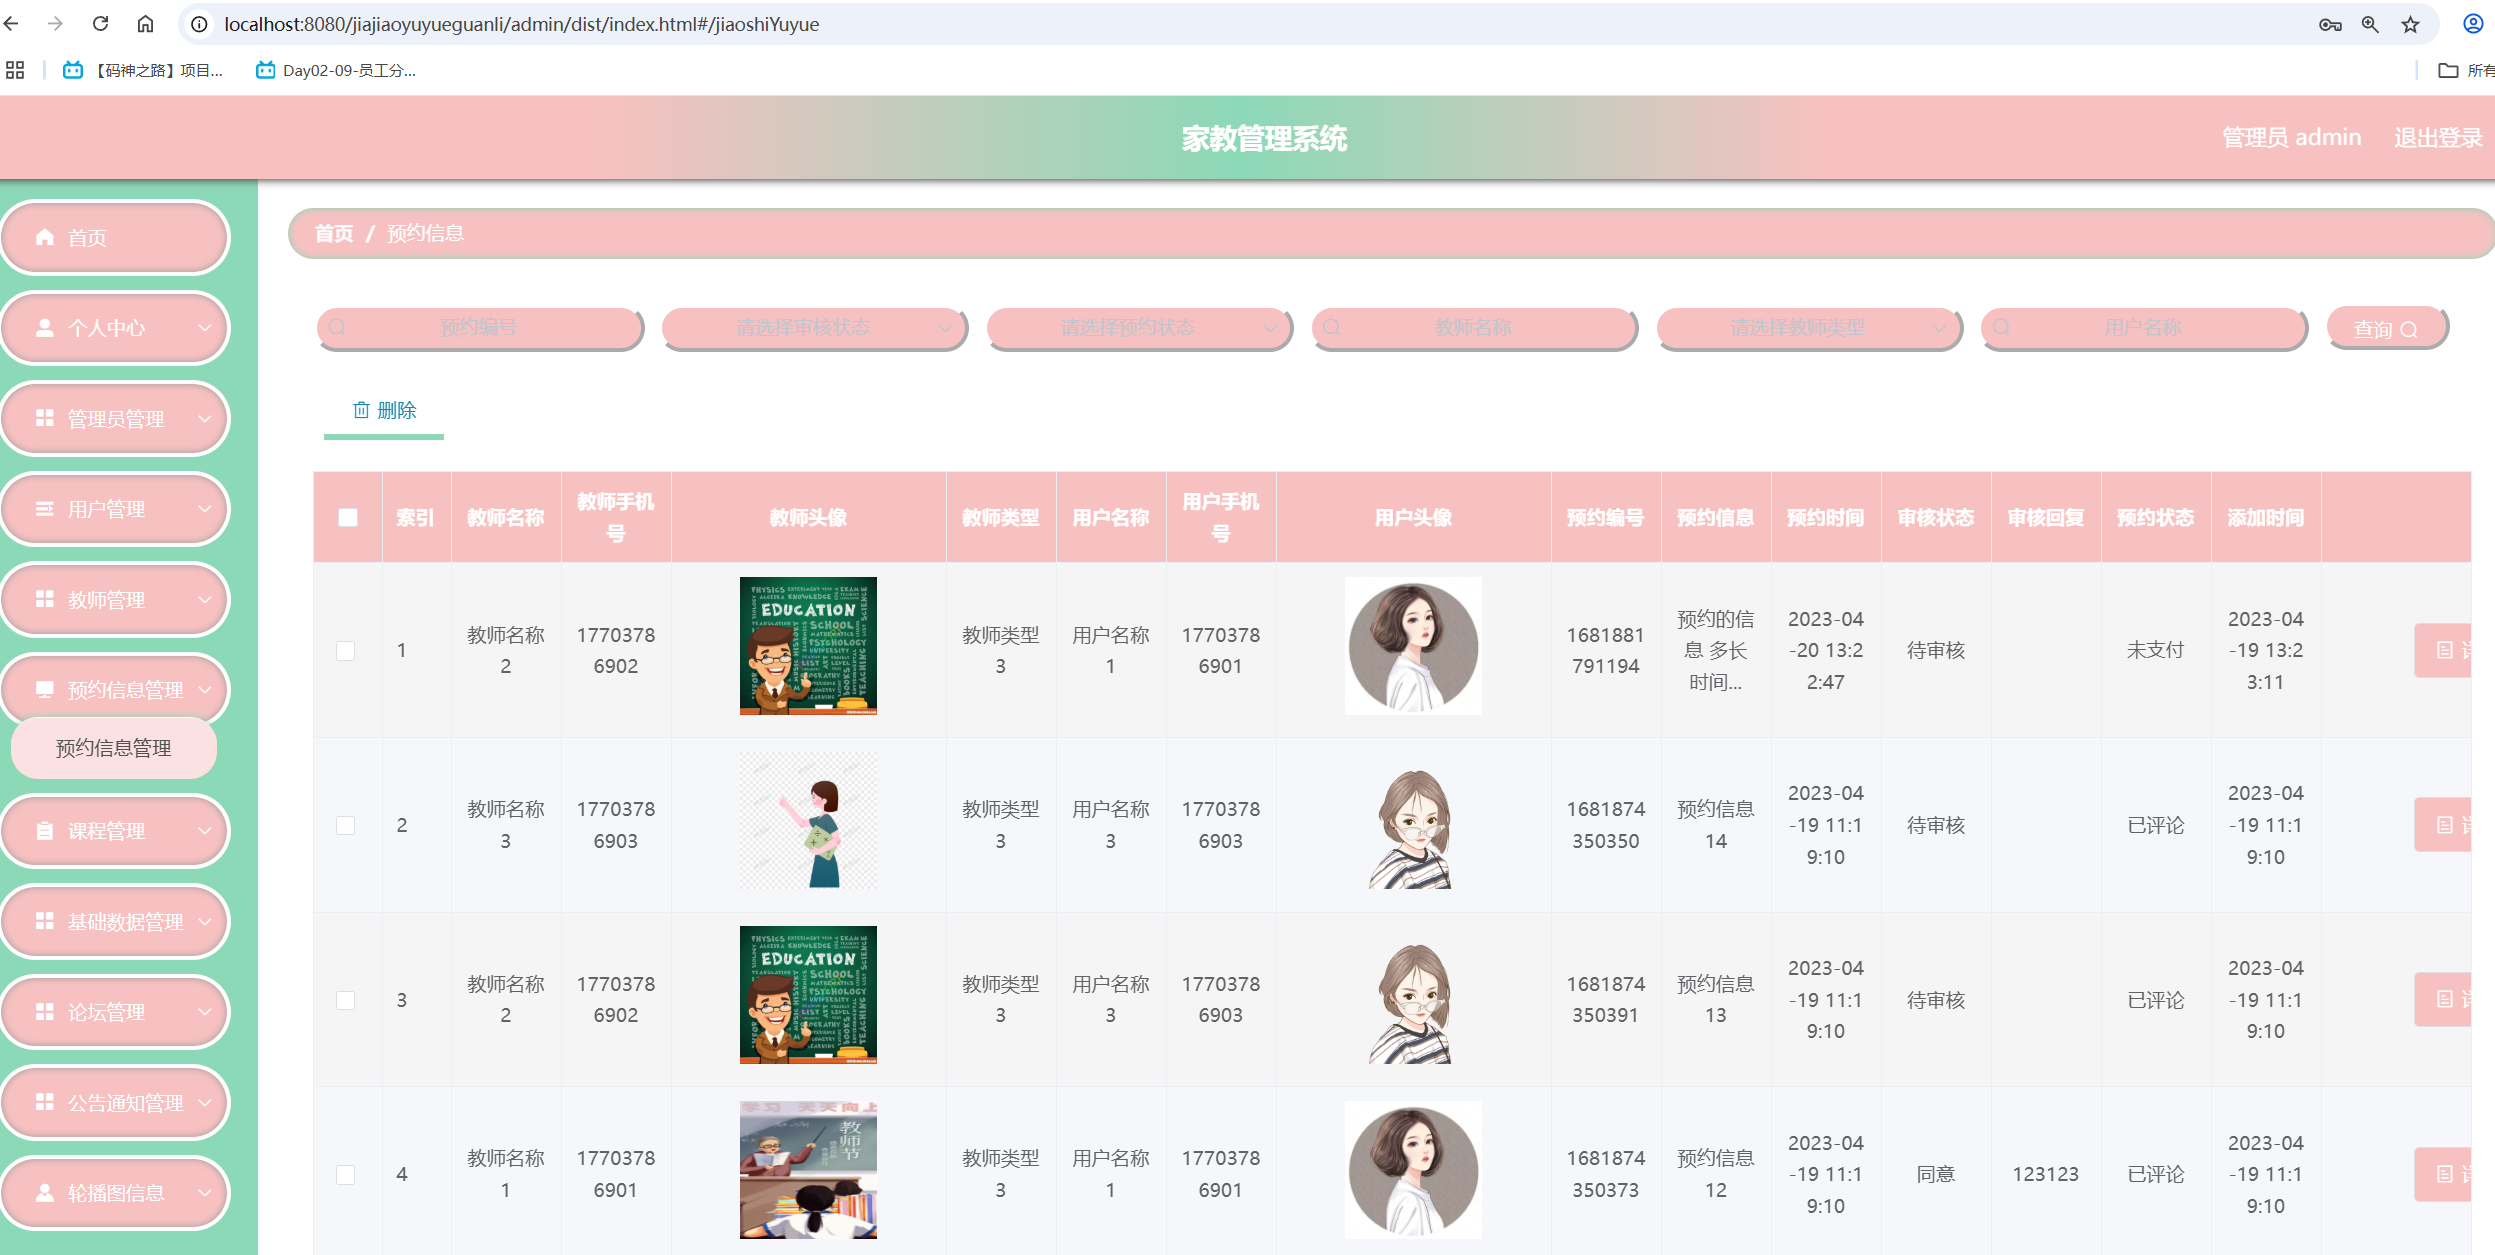Click the search icon inside 教师名称 field
The width and height of the screenshot is (2495, 1255).
point(1332,327)
